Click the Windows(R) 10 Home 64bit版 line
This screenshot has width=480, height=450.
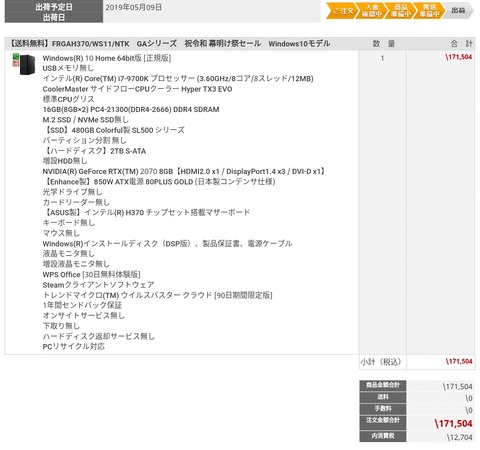pos(107,58)
